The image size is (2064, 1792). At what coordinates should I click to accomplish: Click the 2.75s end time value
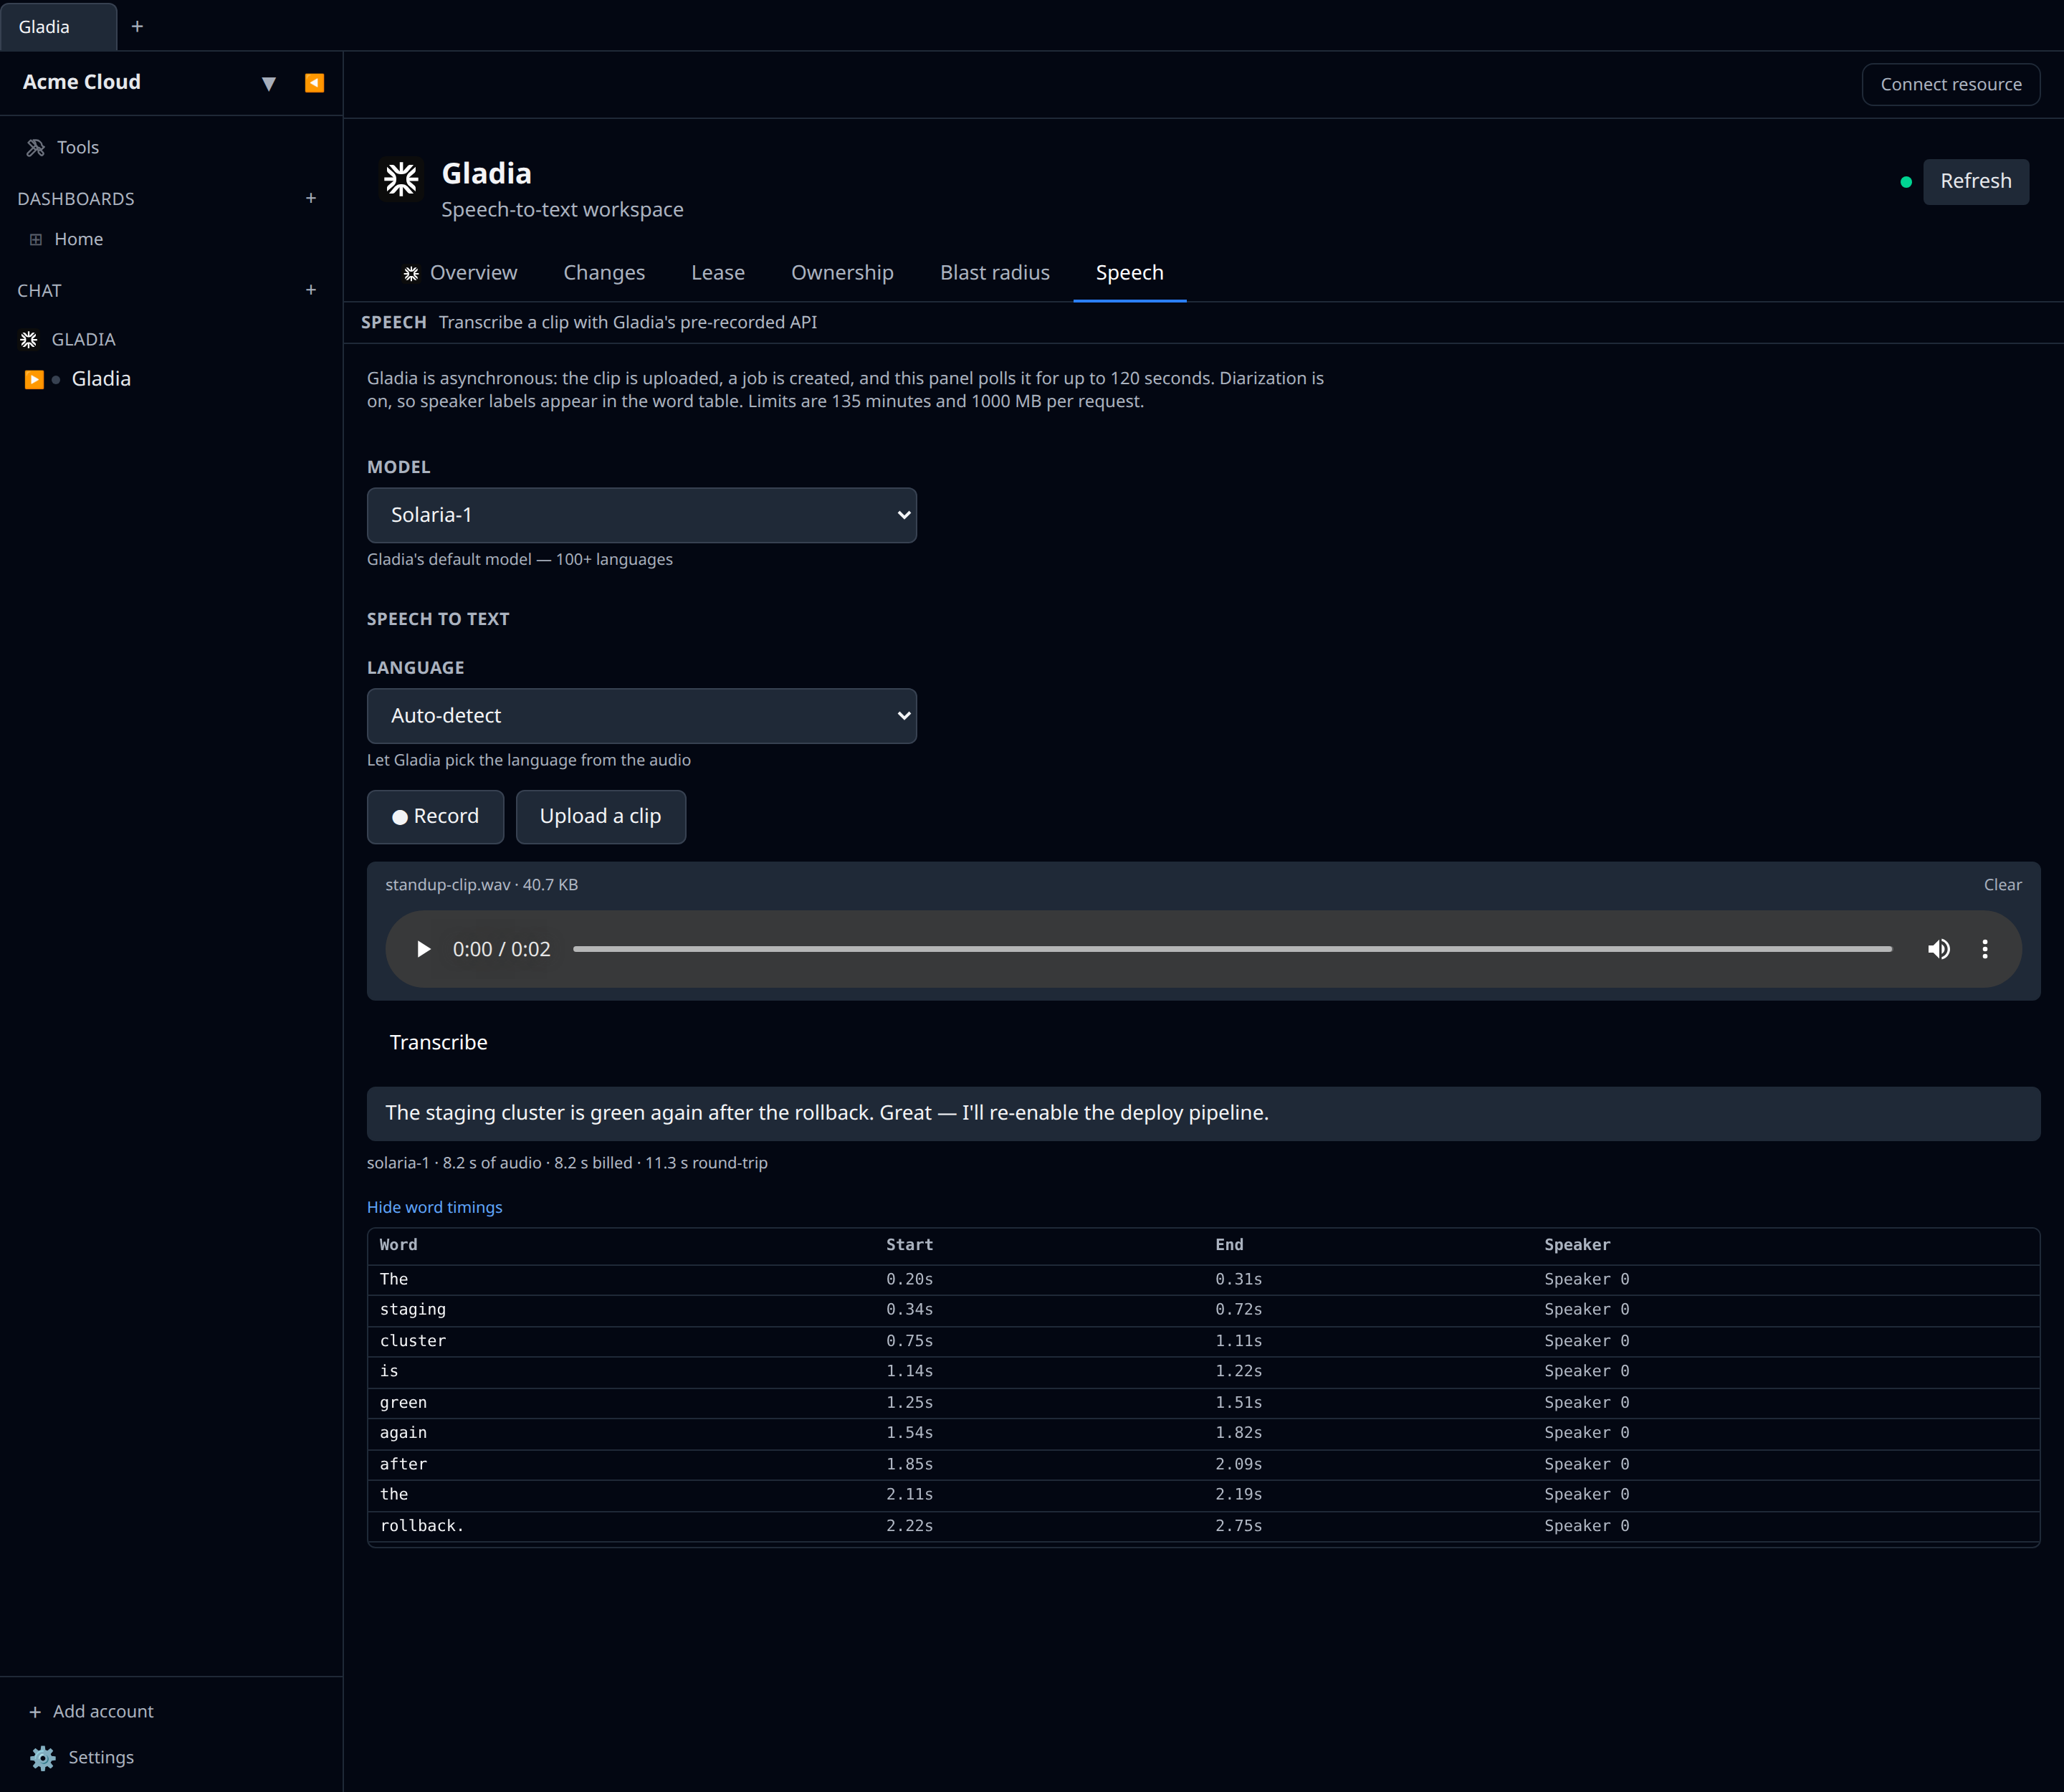click(x=1238, y=1526)
